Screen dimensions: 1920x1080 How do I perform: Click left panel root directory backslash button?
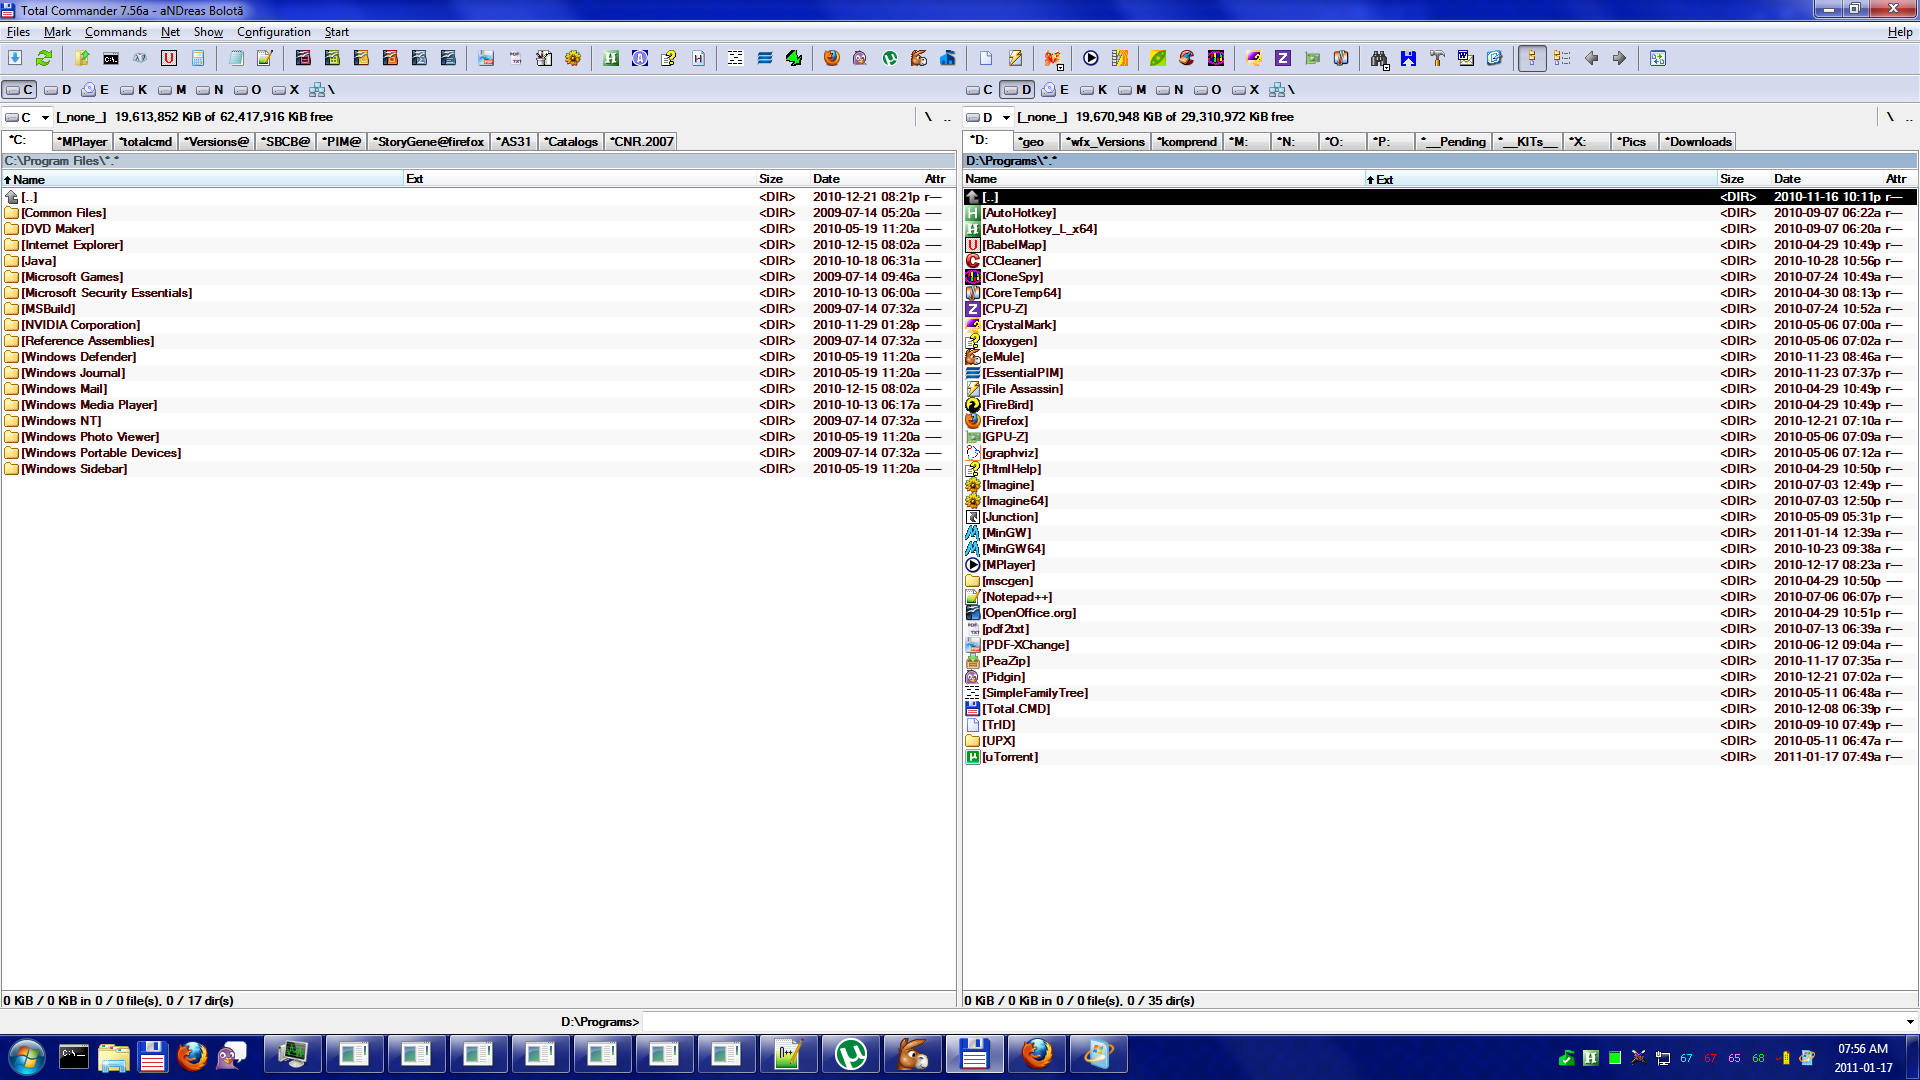click(x=928, y=117)
